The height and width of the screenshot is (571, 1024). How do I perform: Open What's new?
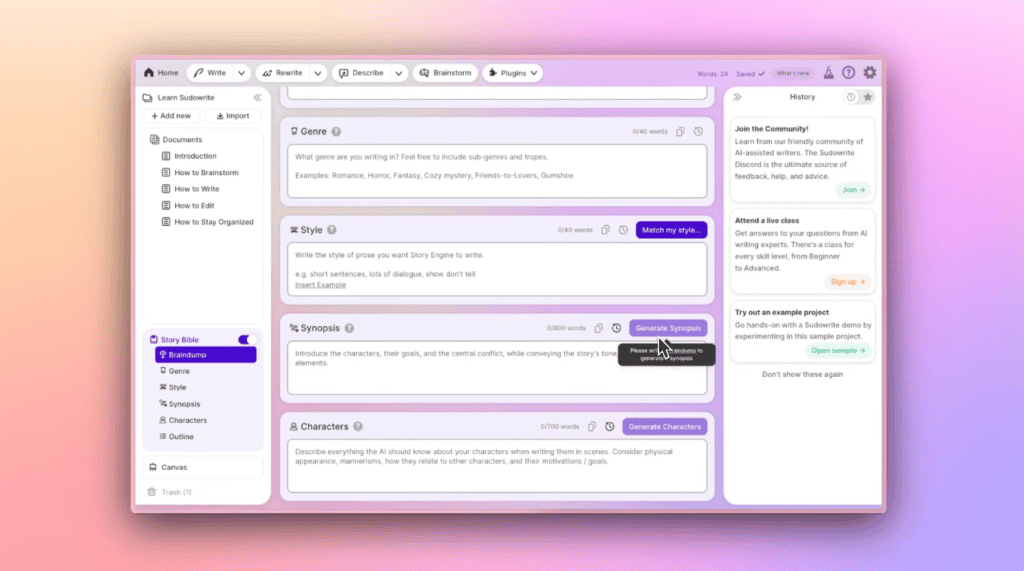793,73
